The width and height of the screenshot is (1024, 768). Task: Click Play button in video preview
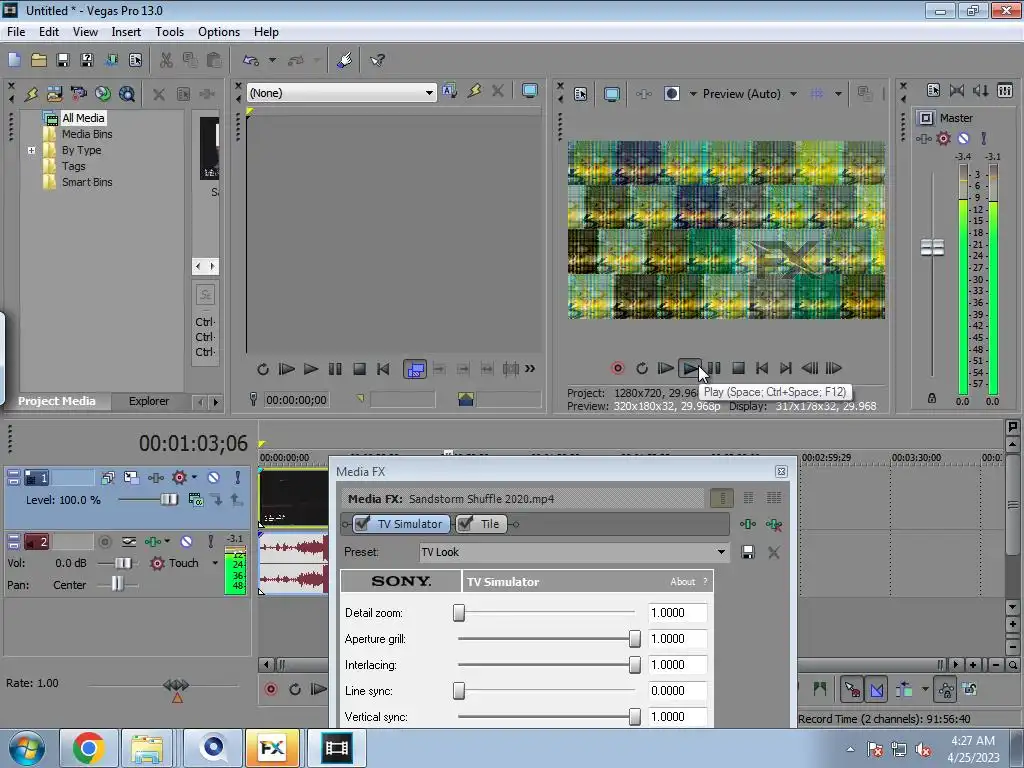click(690, 368)
